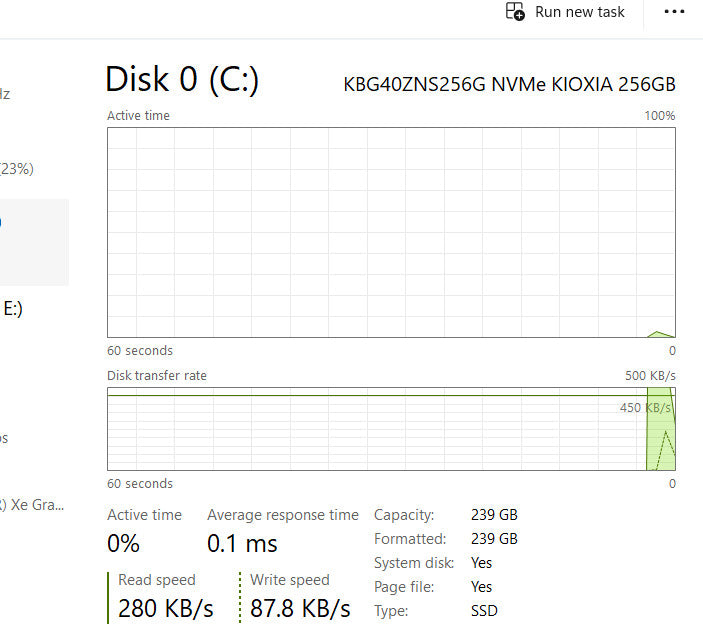703x642 pixels.
Task: Click the KBG40ZNS256G NVMe KIOXIA model name
Action: pos(509,84)
